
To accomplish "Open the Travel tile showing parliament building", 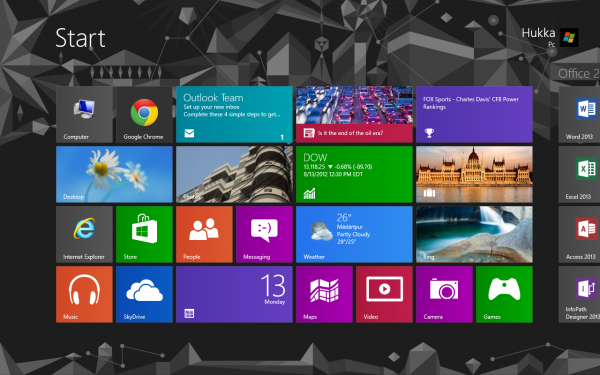I will [474, 174].
